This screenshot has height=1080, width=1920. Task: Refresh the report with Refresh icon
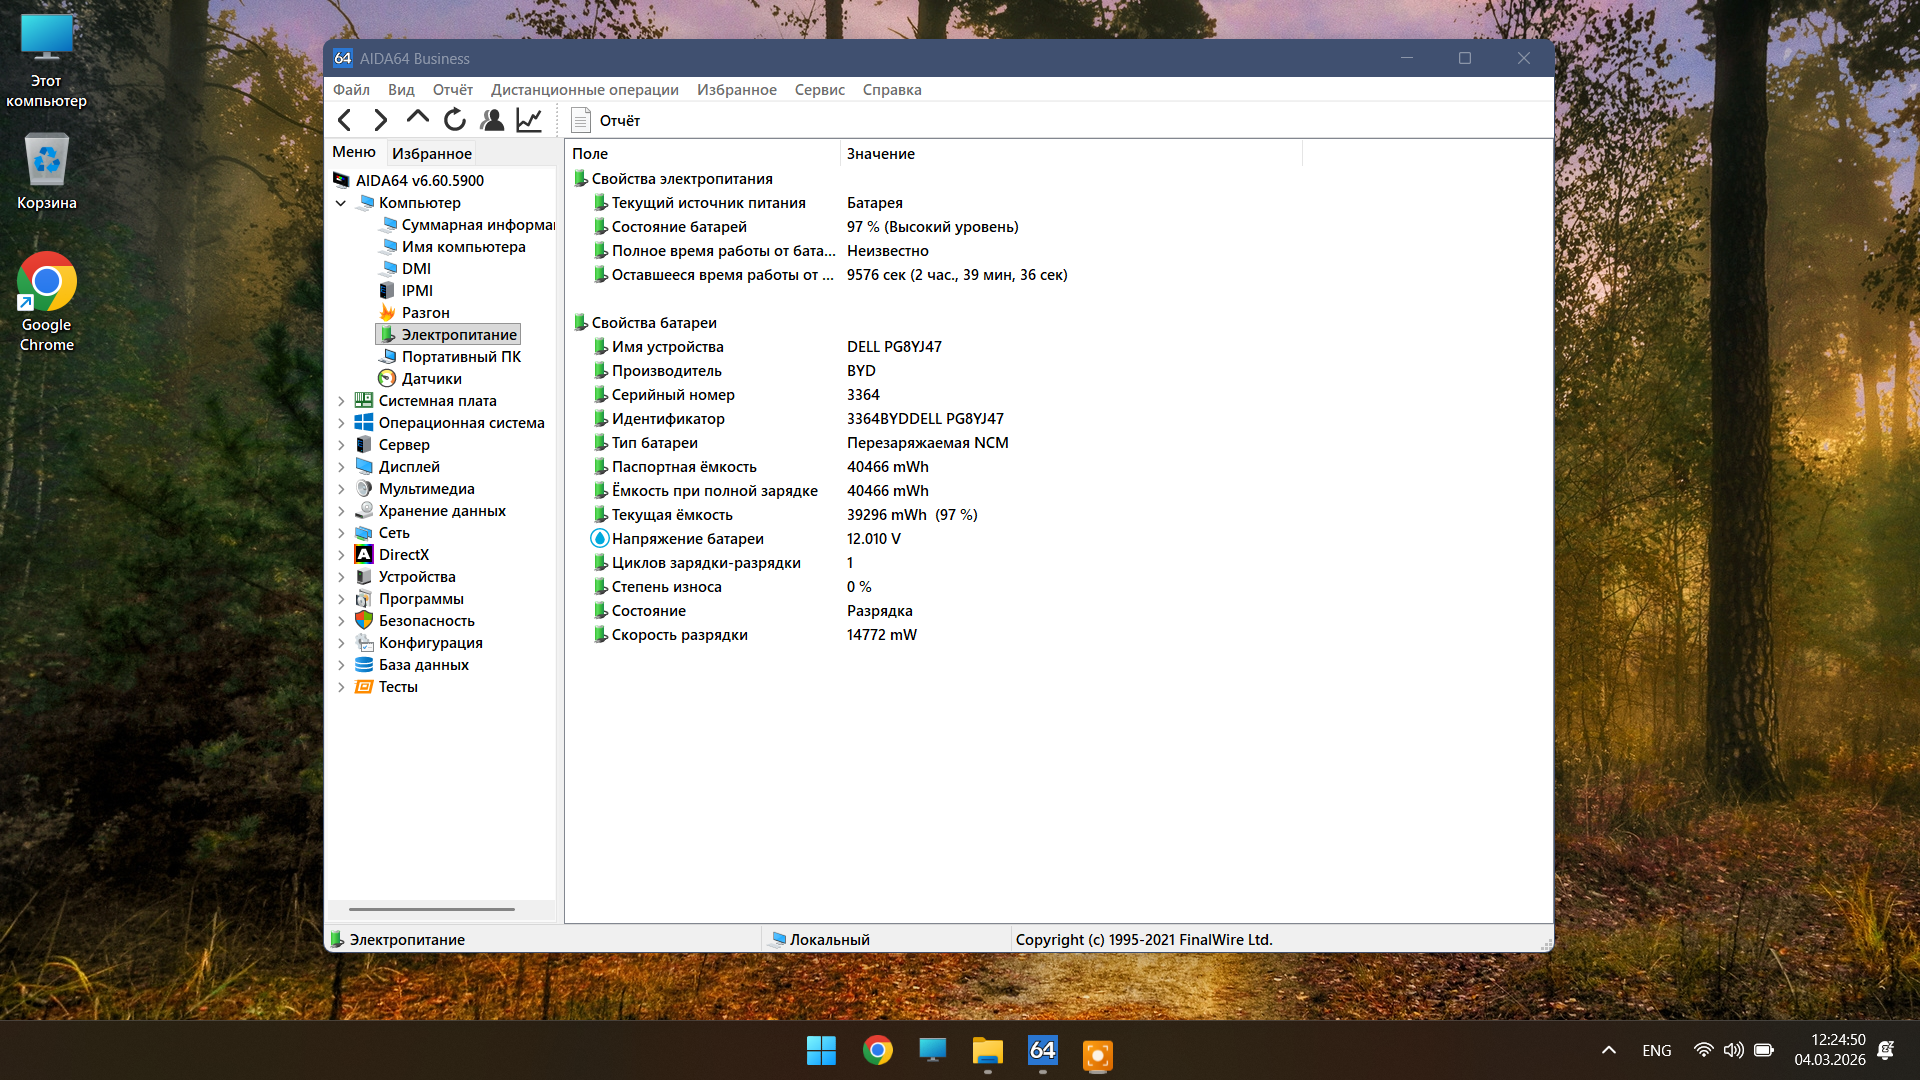(455, 121)
